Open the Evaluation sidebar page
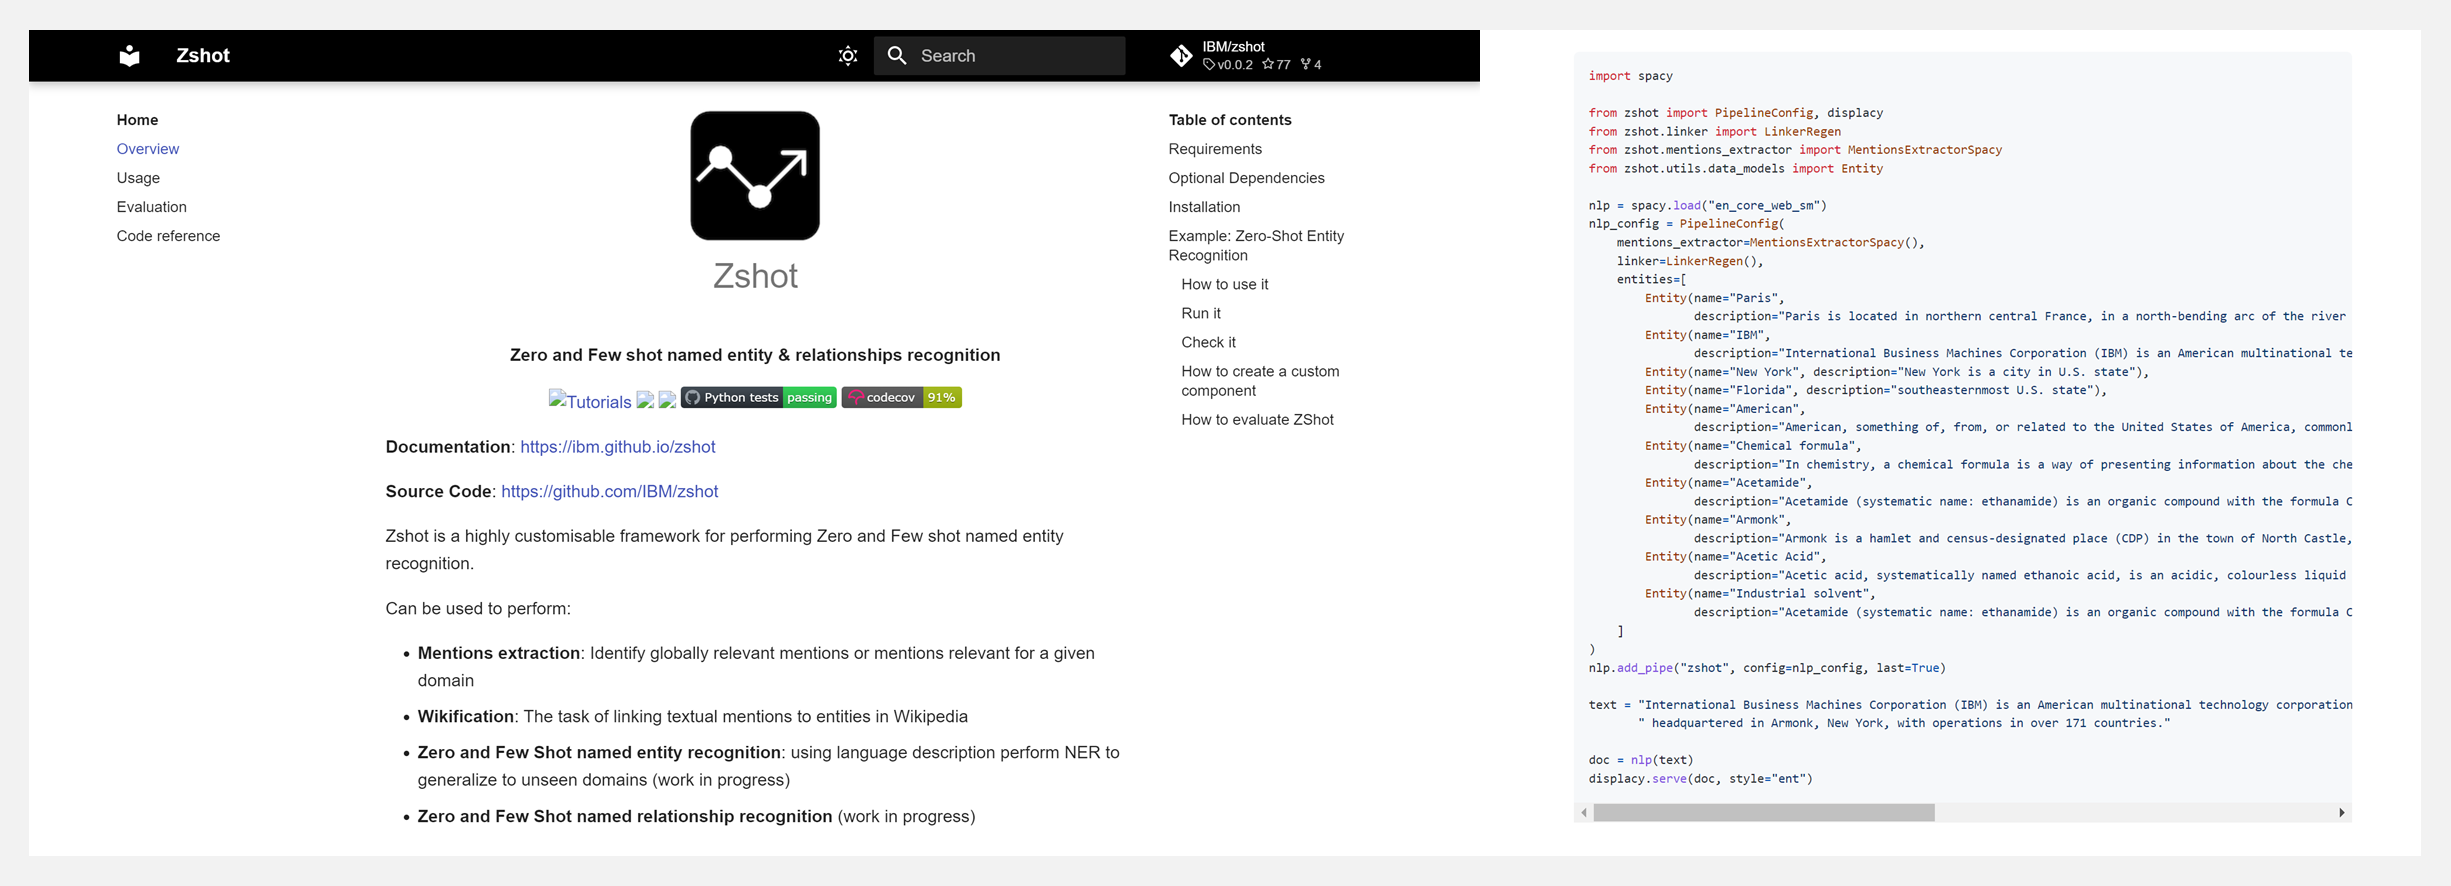 (151, 207)
